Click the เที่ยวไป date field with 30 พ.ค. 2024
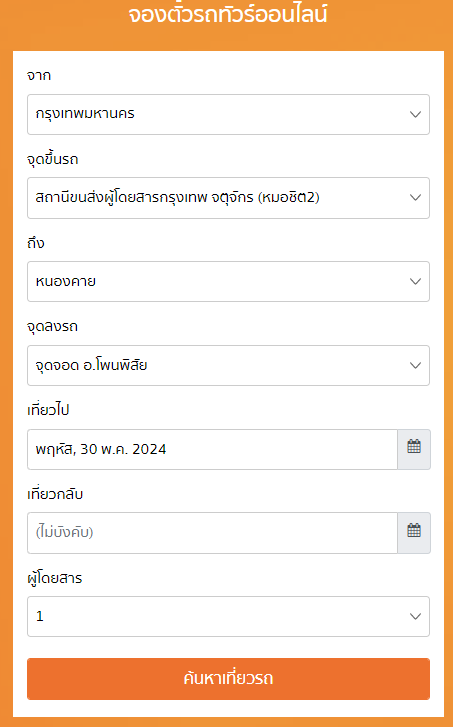Screen dimensions: 453x727 pos(212,449)
